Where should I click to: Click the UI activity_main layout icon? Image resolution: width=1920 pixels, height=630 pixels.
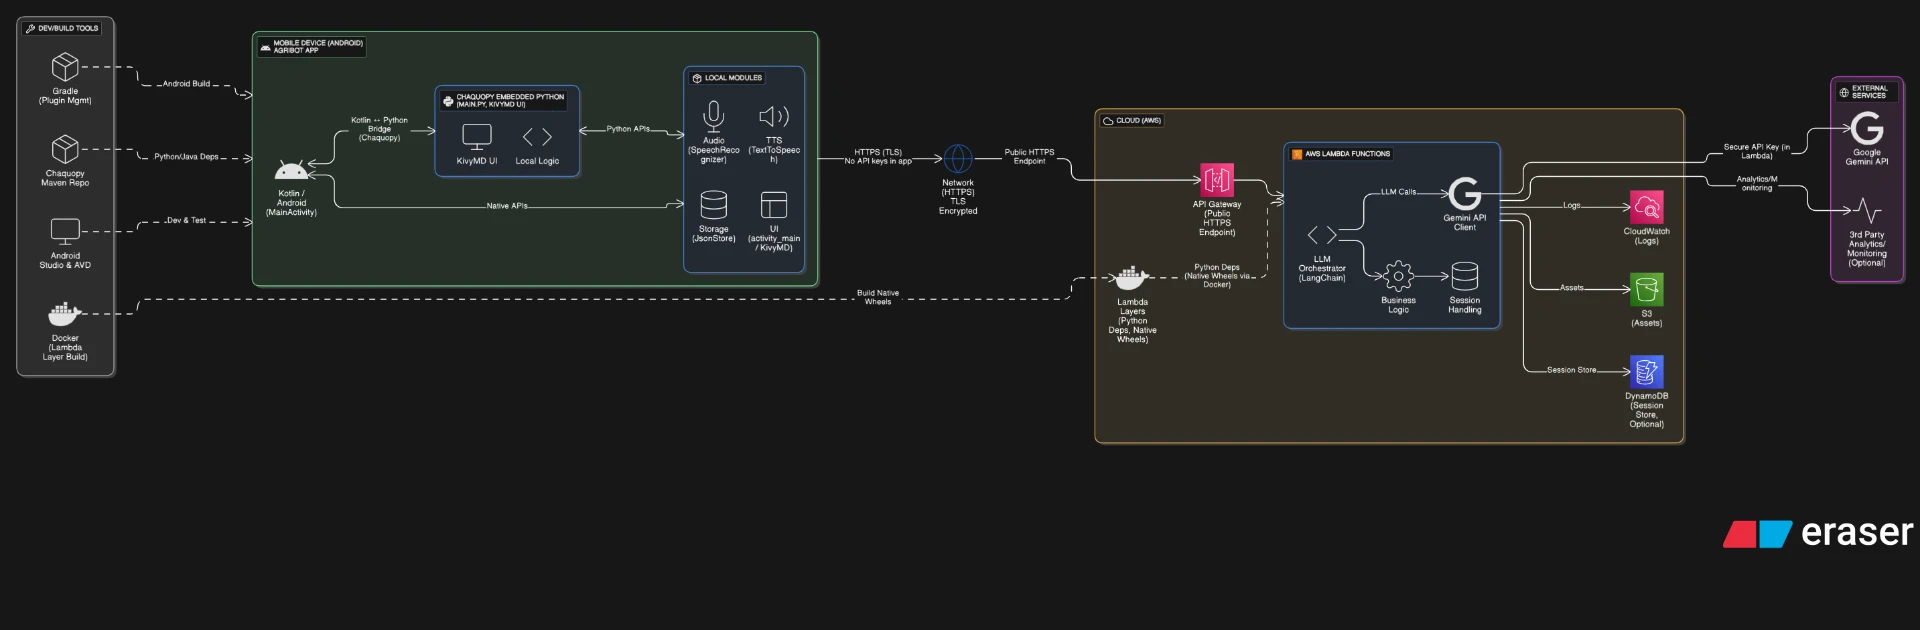point(774,205)
